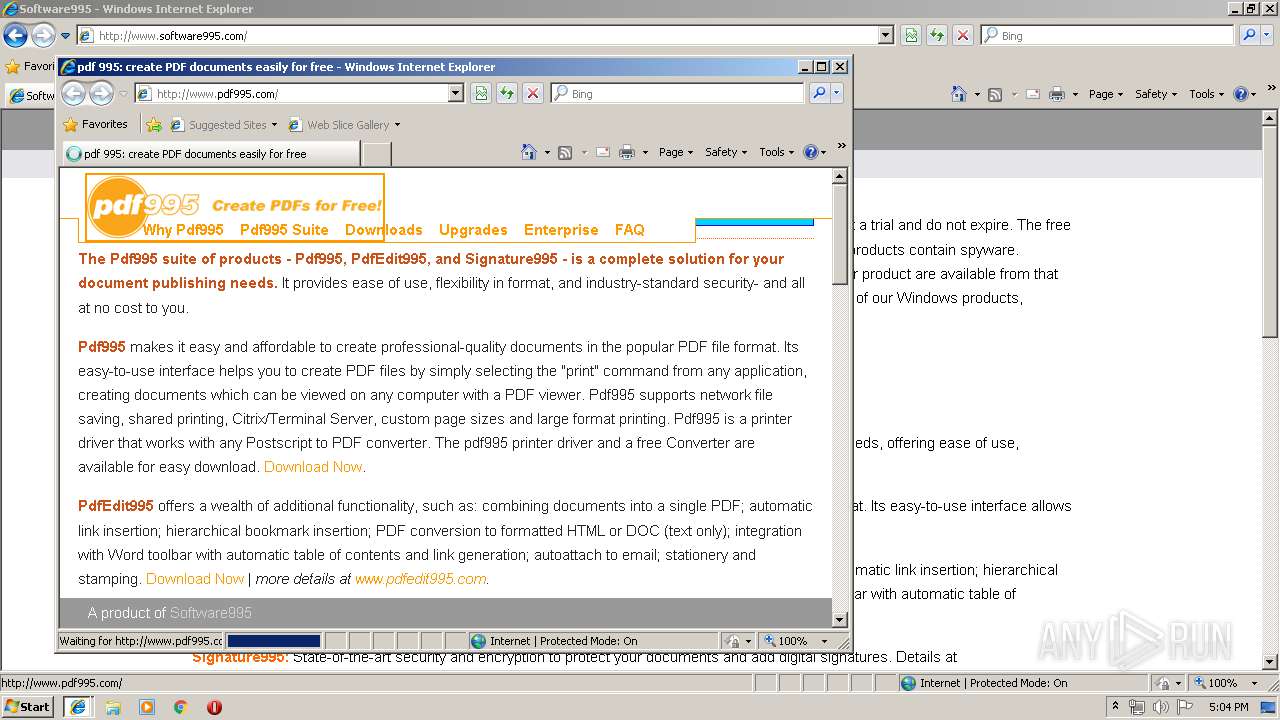The image size is (1280, 720).
Task: Click Download Now link for PdfEdit995
Action: (x=195, y=579)
